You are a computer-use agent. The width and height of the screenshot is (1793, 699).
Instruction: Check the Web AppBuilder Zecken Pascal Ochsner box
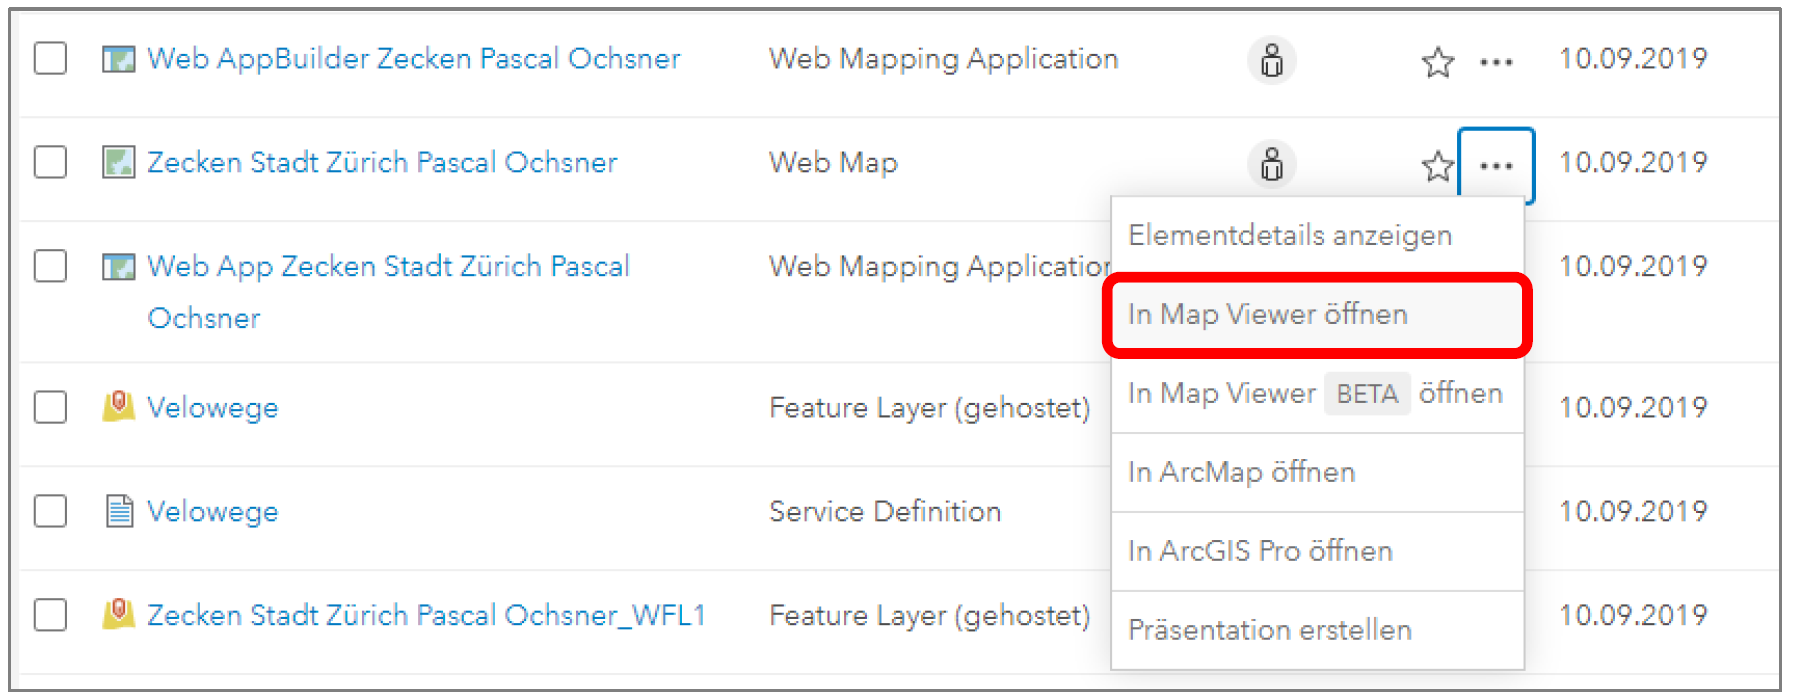pyautogui.click(x=50, y=58)
